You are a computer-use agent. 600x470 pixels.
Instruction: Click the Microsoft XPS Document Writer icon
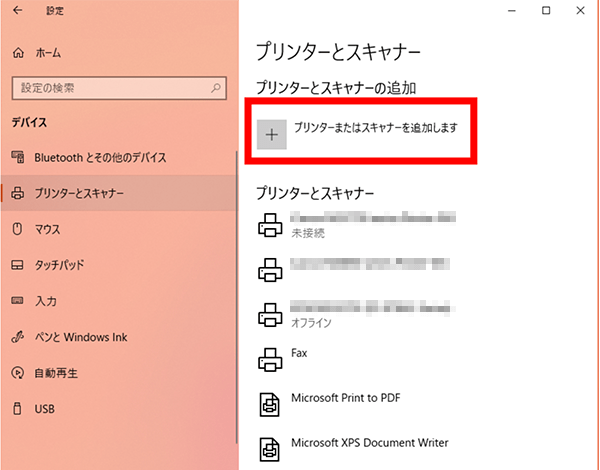(270, 449)
